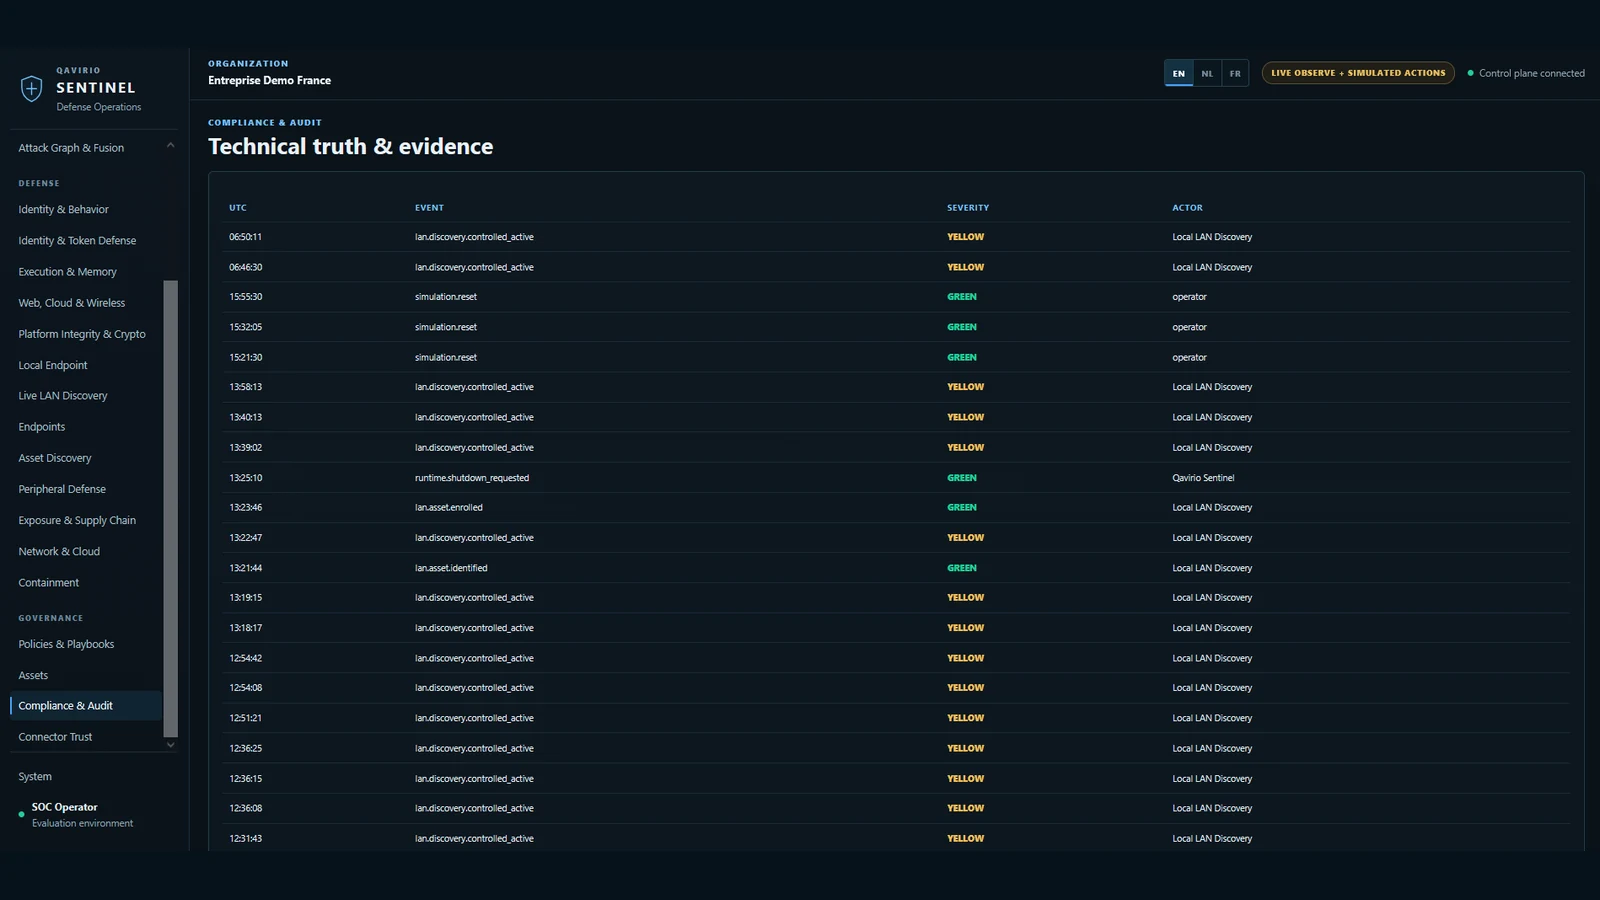The image size is (1600, 900).
Task: Click runtime.shutdown_requested event
Action: coord(472,478)
